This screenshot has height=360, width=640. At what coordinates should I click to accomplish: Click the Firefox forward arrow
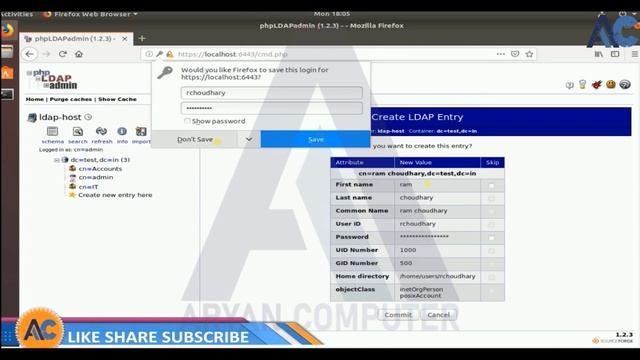click(47, 54)
